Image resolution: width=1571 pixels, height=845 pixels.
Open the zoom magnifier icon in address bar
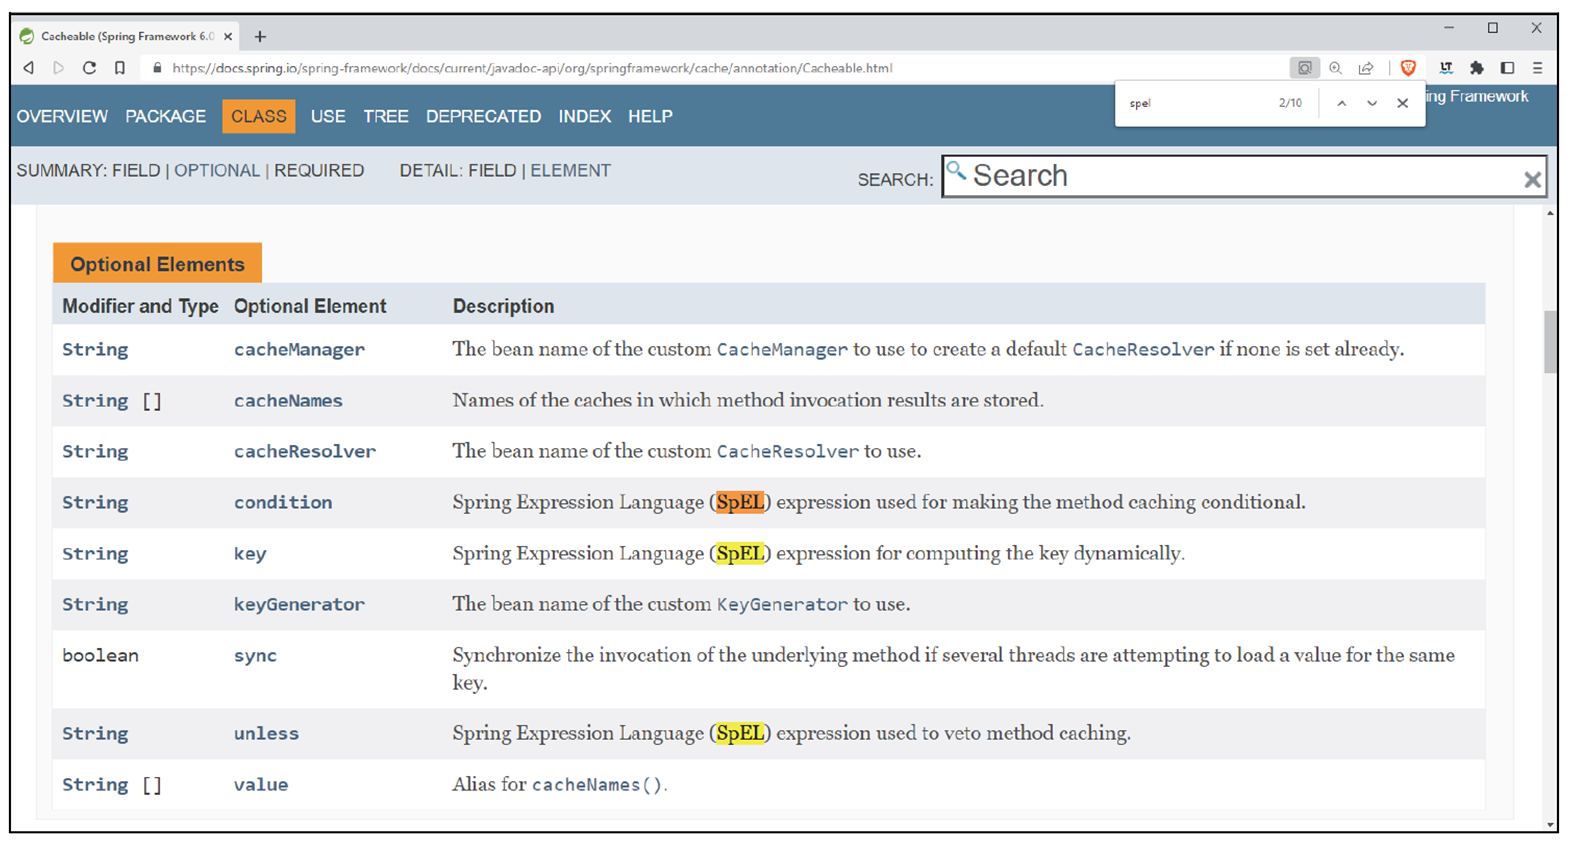1336,68
